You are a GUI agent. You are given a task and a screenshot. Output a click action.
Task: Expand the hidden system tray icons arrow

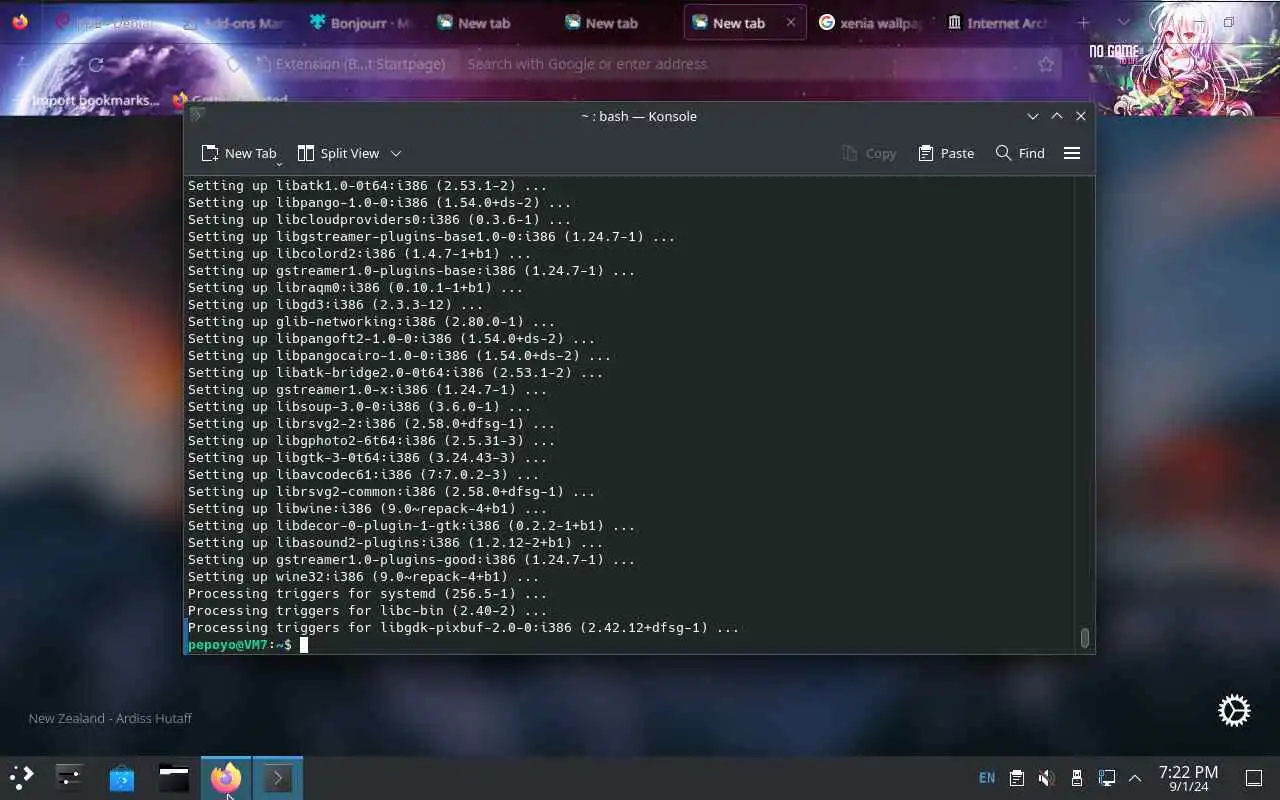pos(1135,778)
